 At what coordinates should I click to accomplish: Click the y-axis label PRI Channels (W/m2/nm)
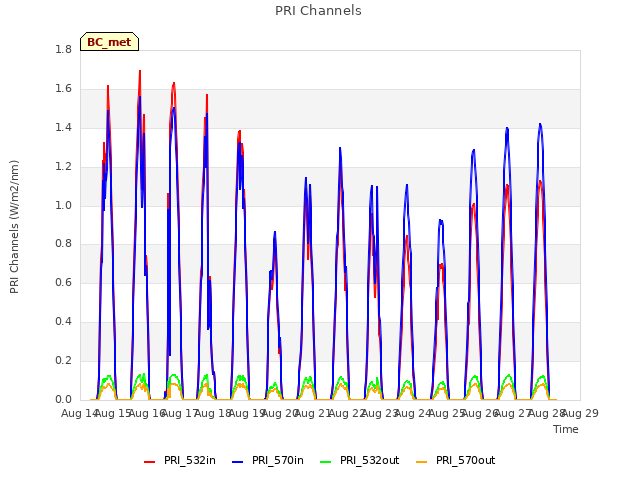click(x=14, y=227)
